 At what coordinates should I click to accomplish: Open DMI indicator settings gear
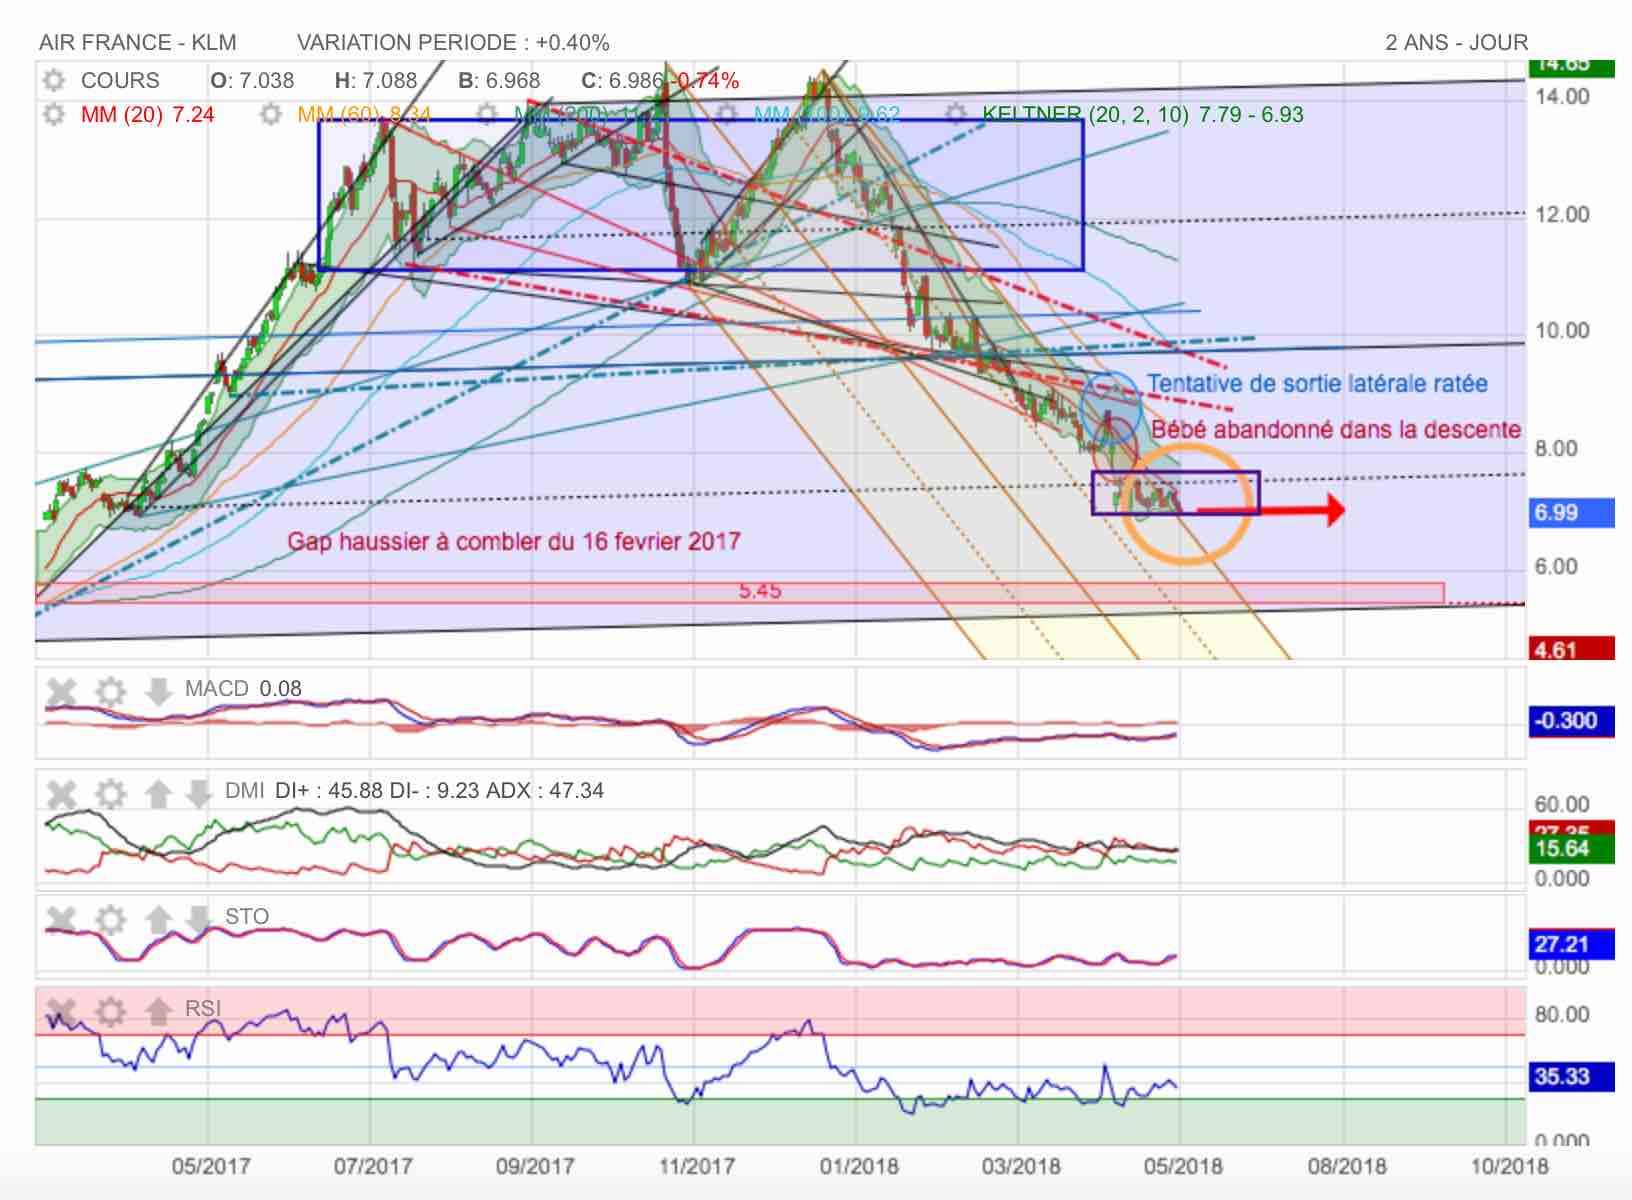point(110,793)
